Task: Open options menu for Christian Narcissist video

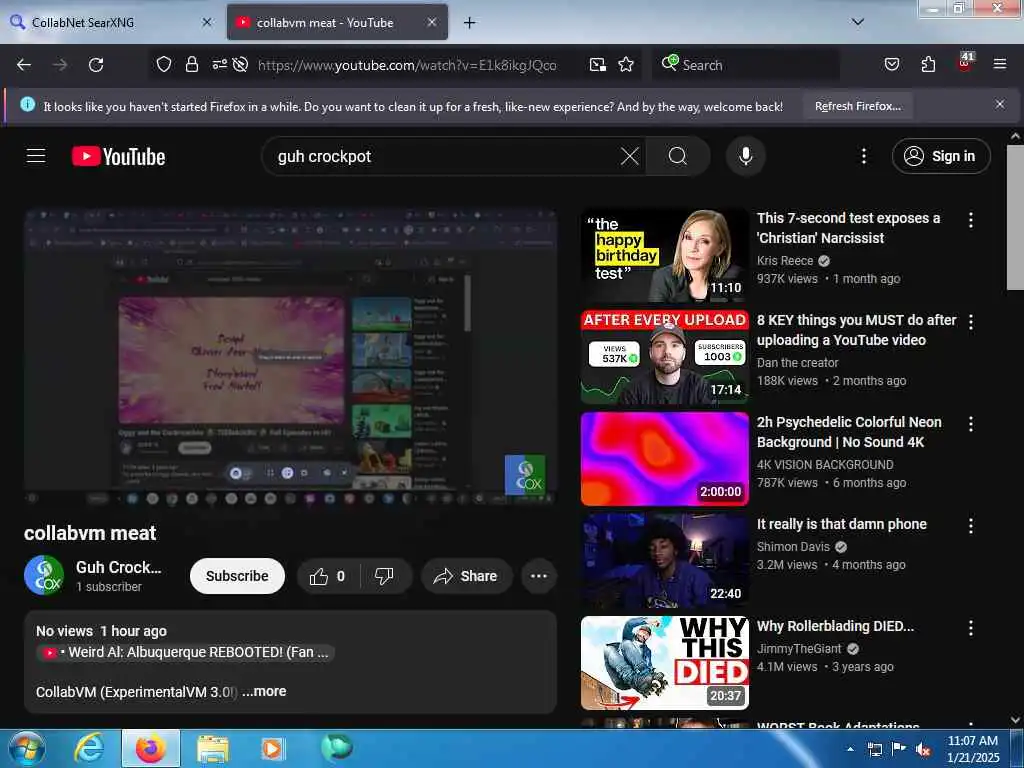Action: click(x=971, y=220)
